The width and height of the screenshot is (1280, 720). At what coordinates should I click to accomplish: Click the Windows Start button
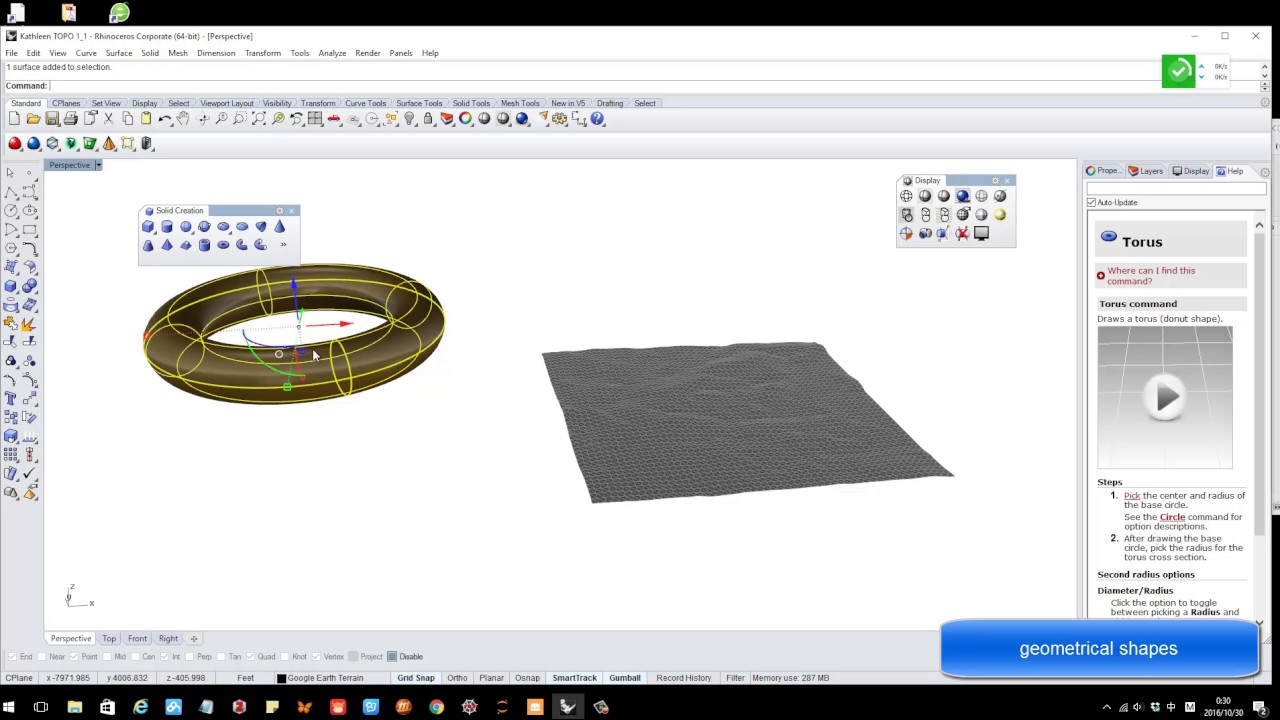[x=9, y=707]
